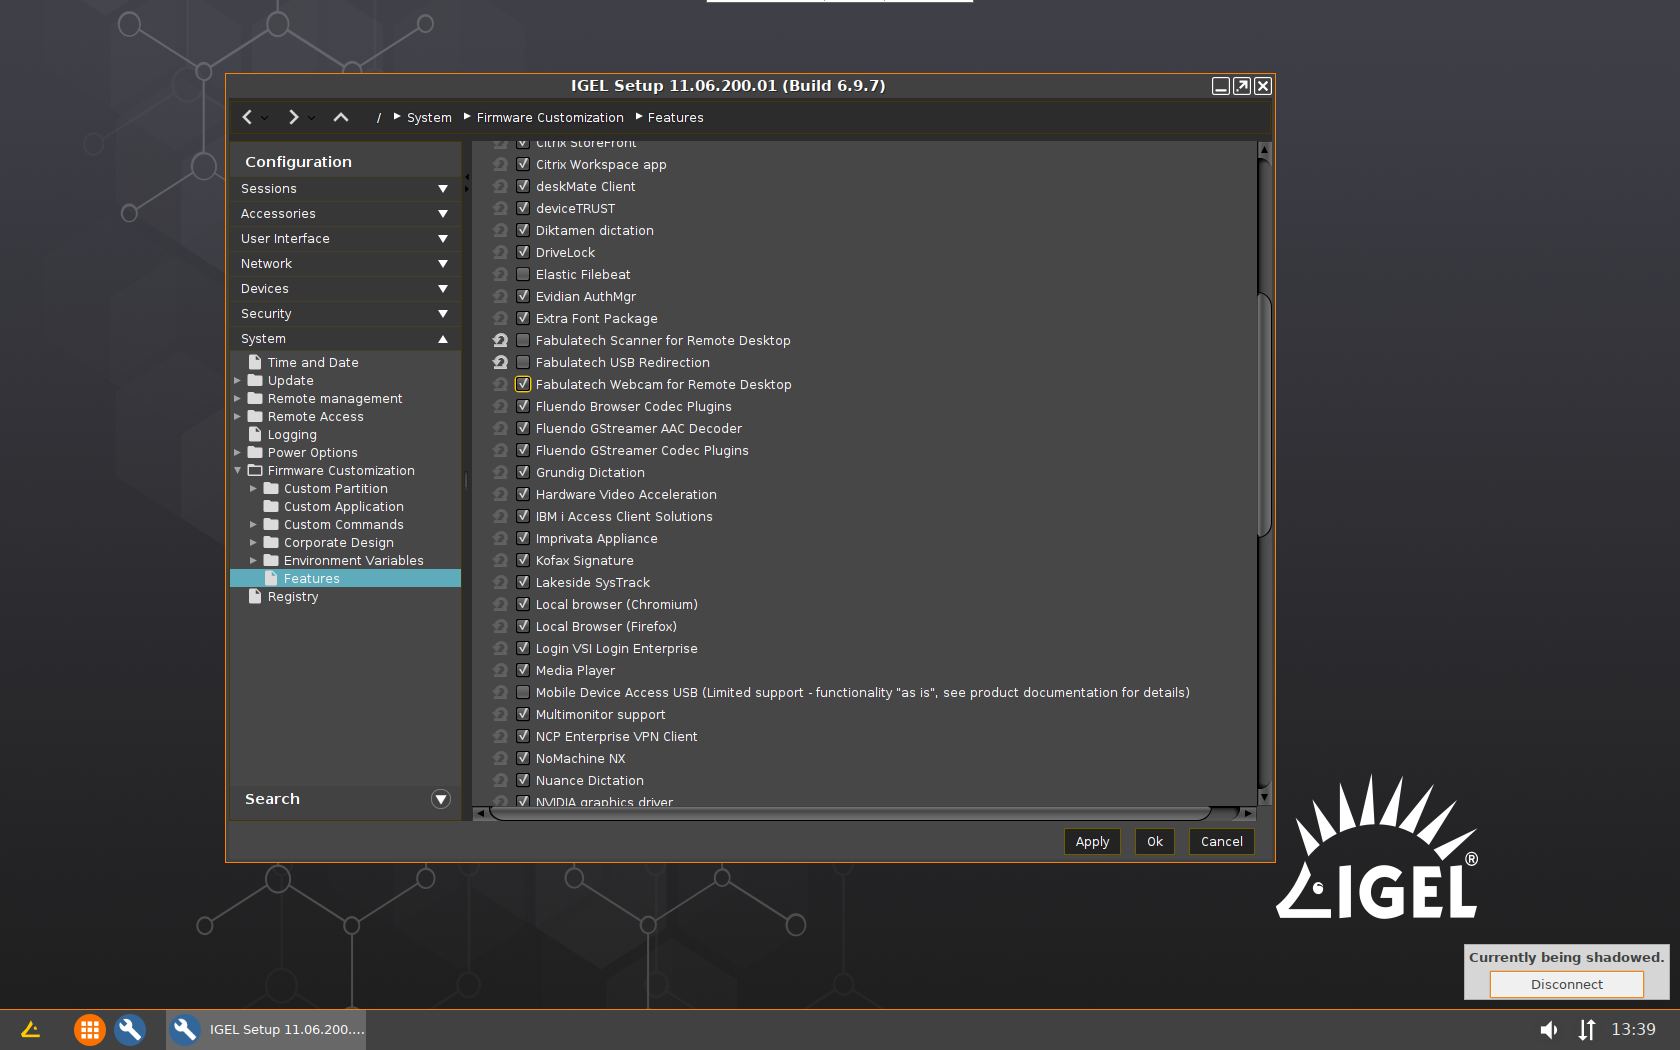The image size is (1680, 1050).
Task: Click the reset icon next to NoMachine NX
Action: pos(501,759)
